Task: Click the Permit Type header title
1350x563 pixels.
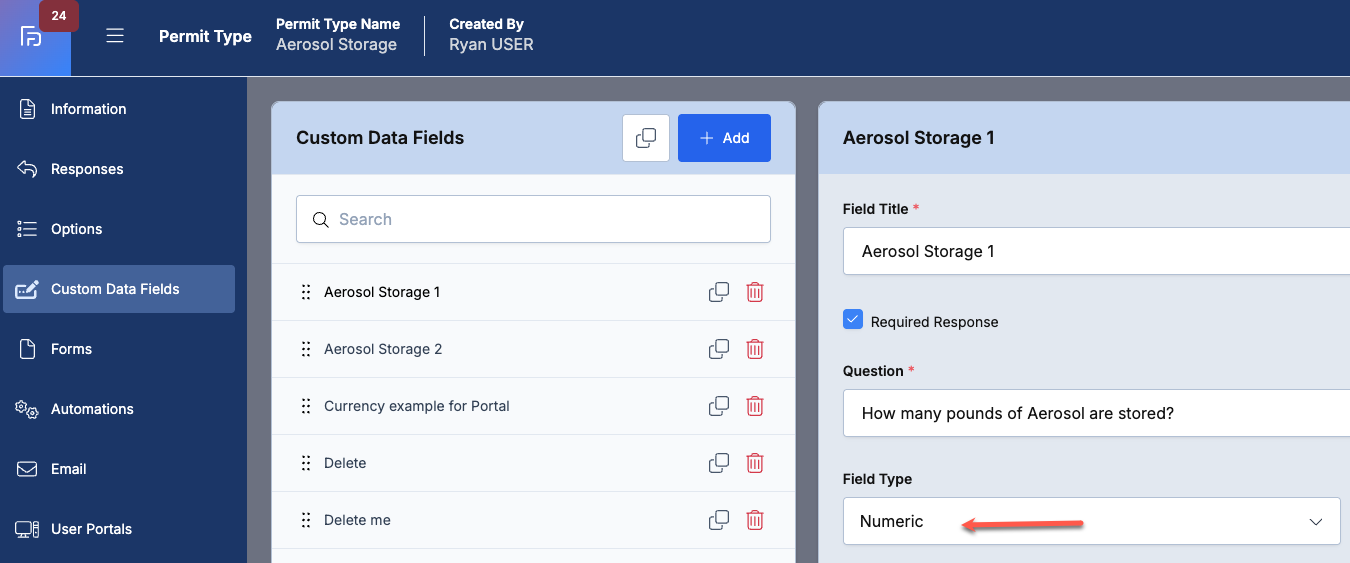Action: point(205,36)
